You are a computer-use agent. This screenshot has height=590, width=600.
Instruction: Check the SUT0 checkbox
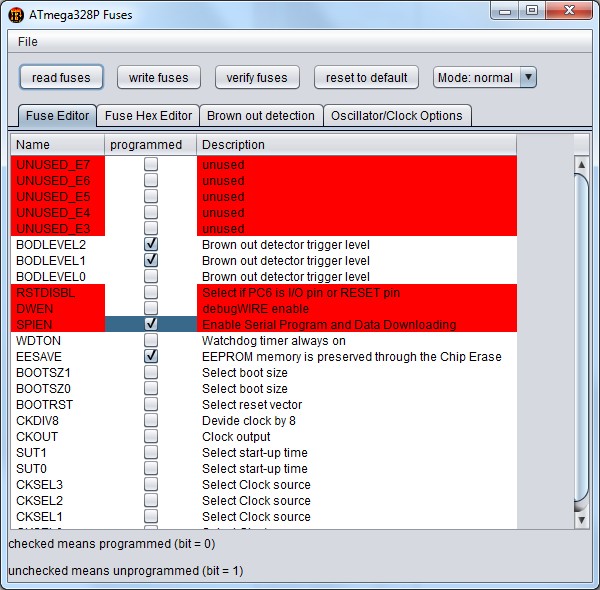pyautogui.click(x=151, y=468)
